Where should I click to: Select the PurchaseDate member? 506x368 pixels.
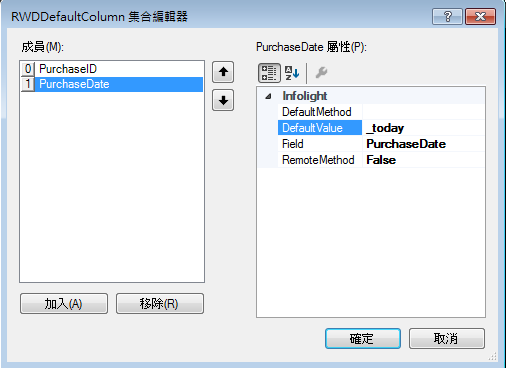tap(112, 84)
